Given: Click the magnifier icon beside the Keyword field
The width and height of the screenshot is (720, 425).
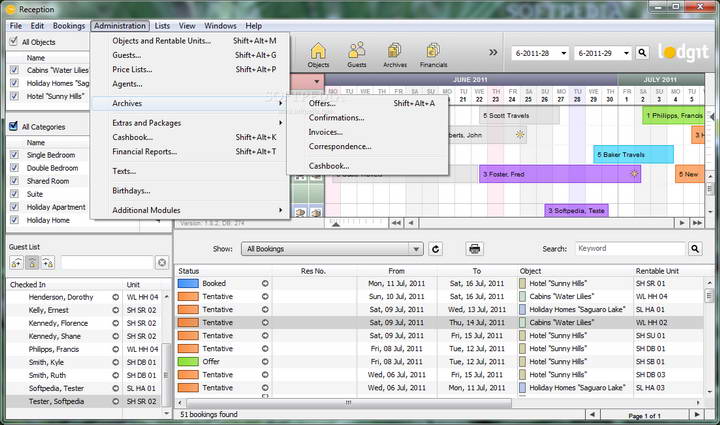Looking at the screenshot, I should coord(693,248).
